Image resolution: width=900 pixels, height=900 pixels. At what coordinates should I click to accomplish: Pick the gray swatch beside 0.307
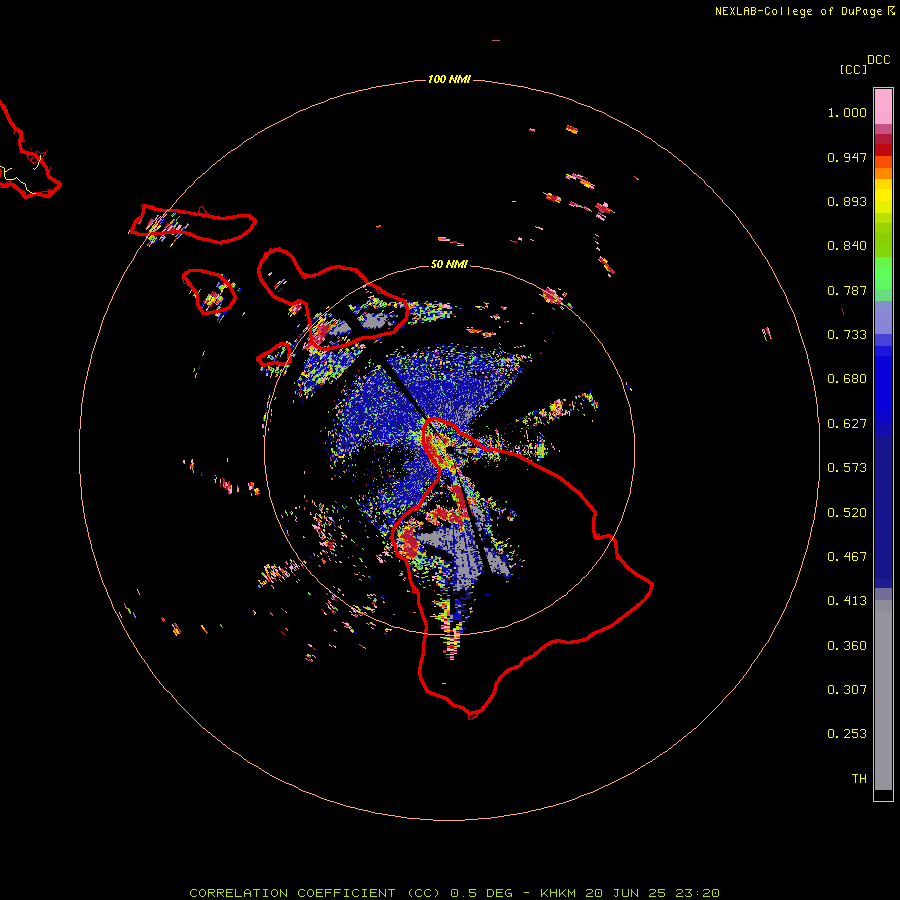pos(883,695)
